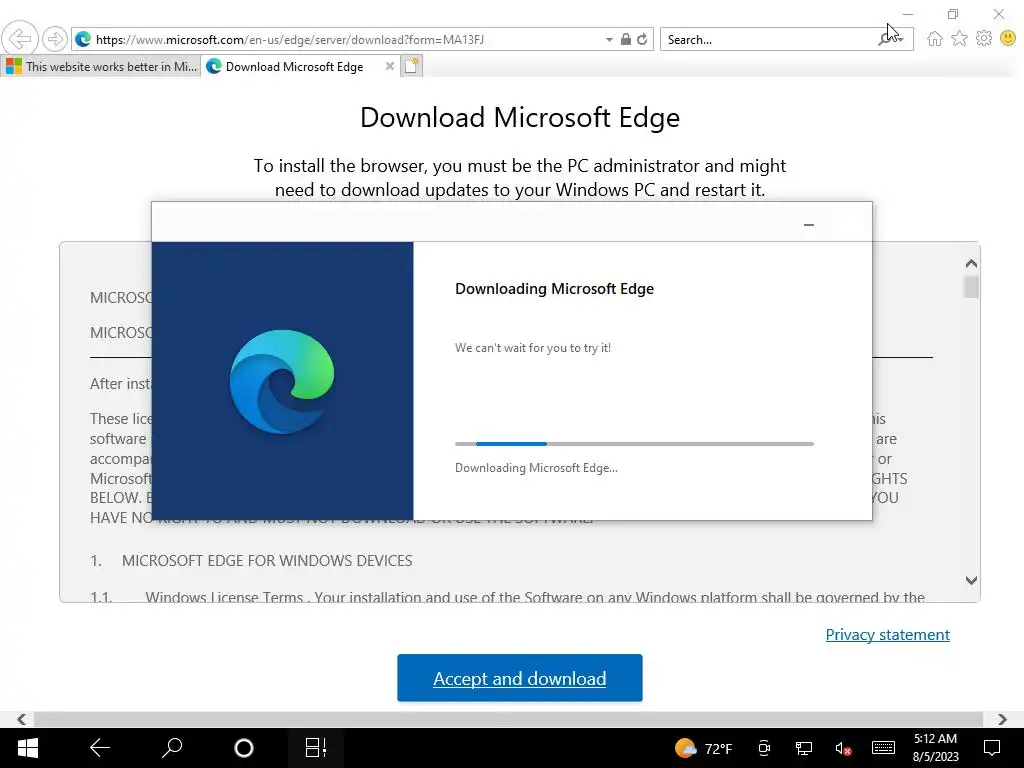Click the browser Back arrow button

point(20,39)
